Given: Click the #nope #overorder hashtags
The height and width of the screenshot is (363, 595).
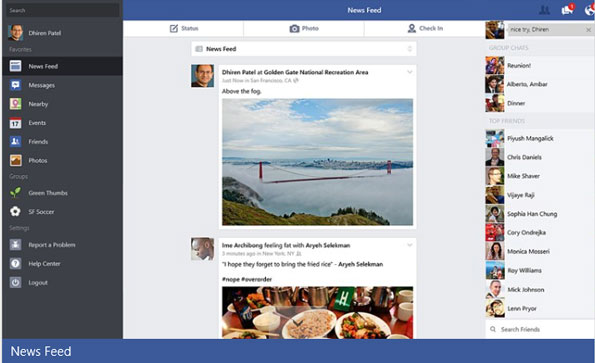Looking at the screenshot, I should (x=247, y=279).
